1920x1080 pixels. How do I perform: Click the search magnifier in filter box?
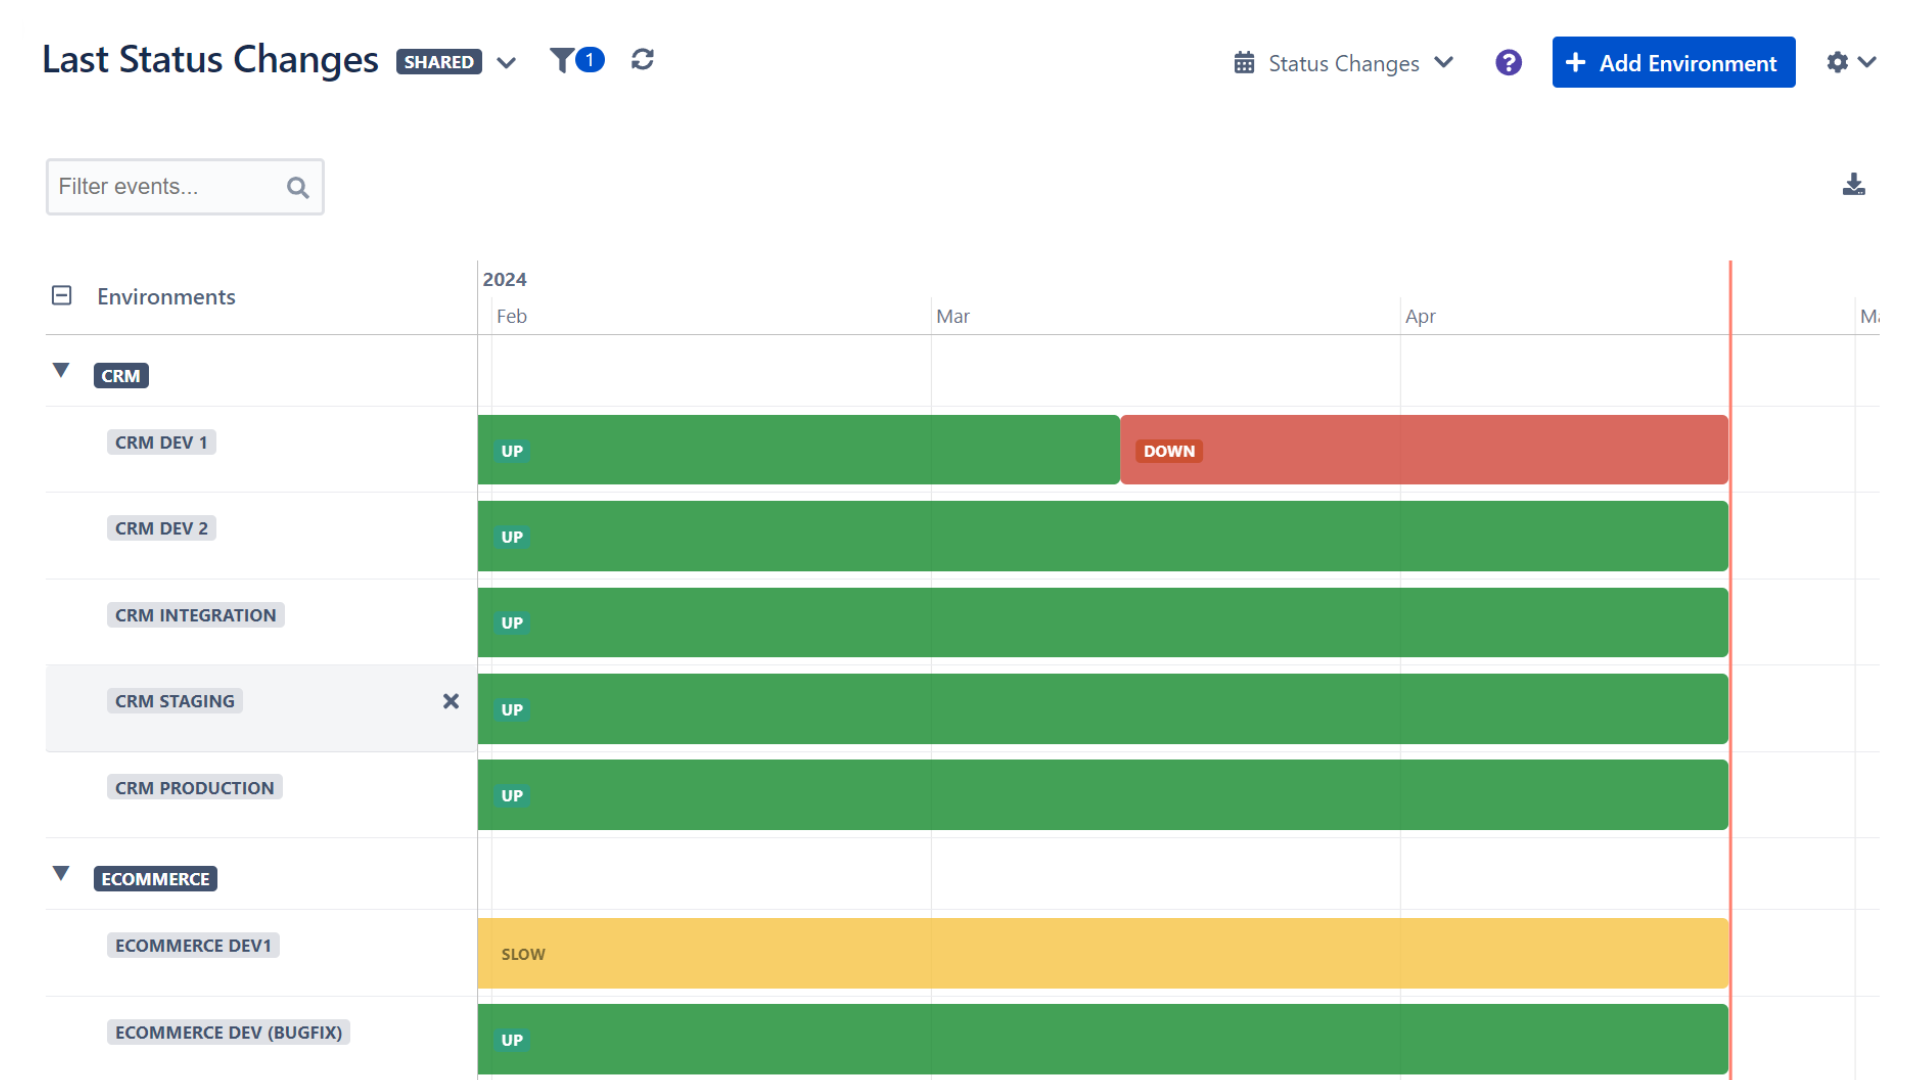point(297,187)
